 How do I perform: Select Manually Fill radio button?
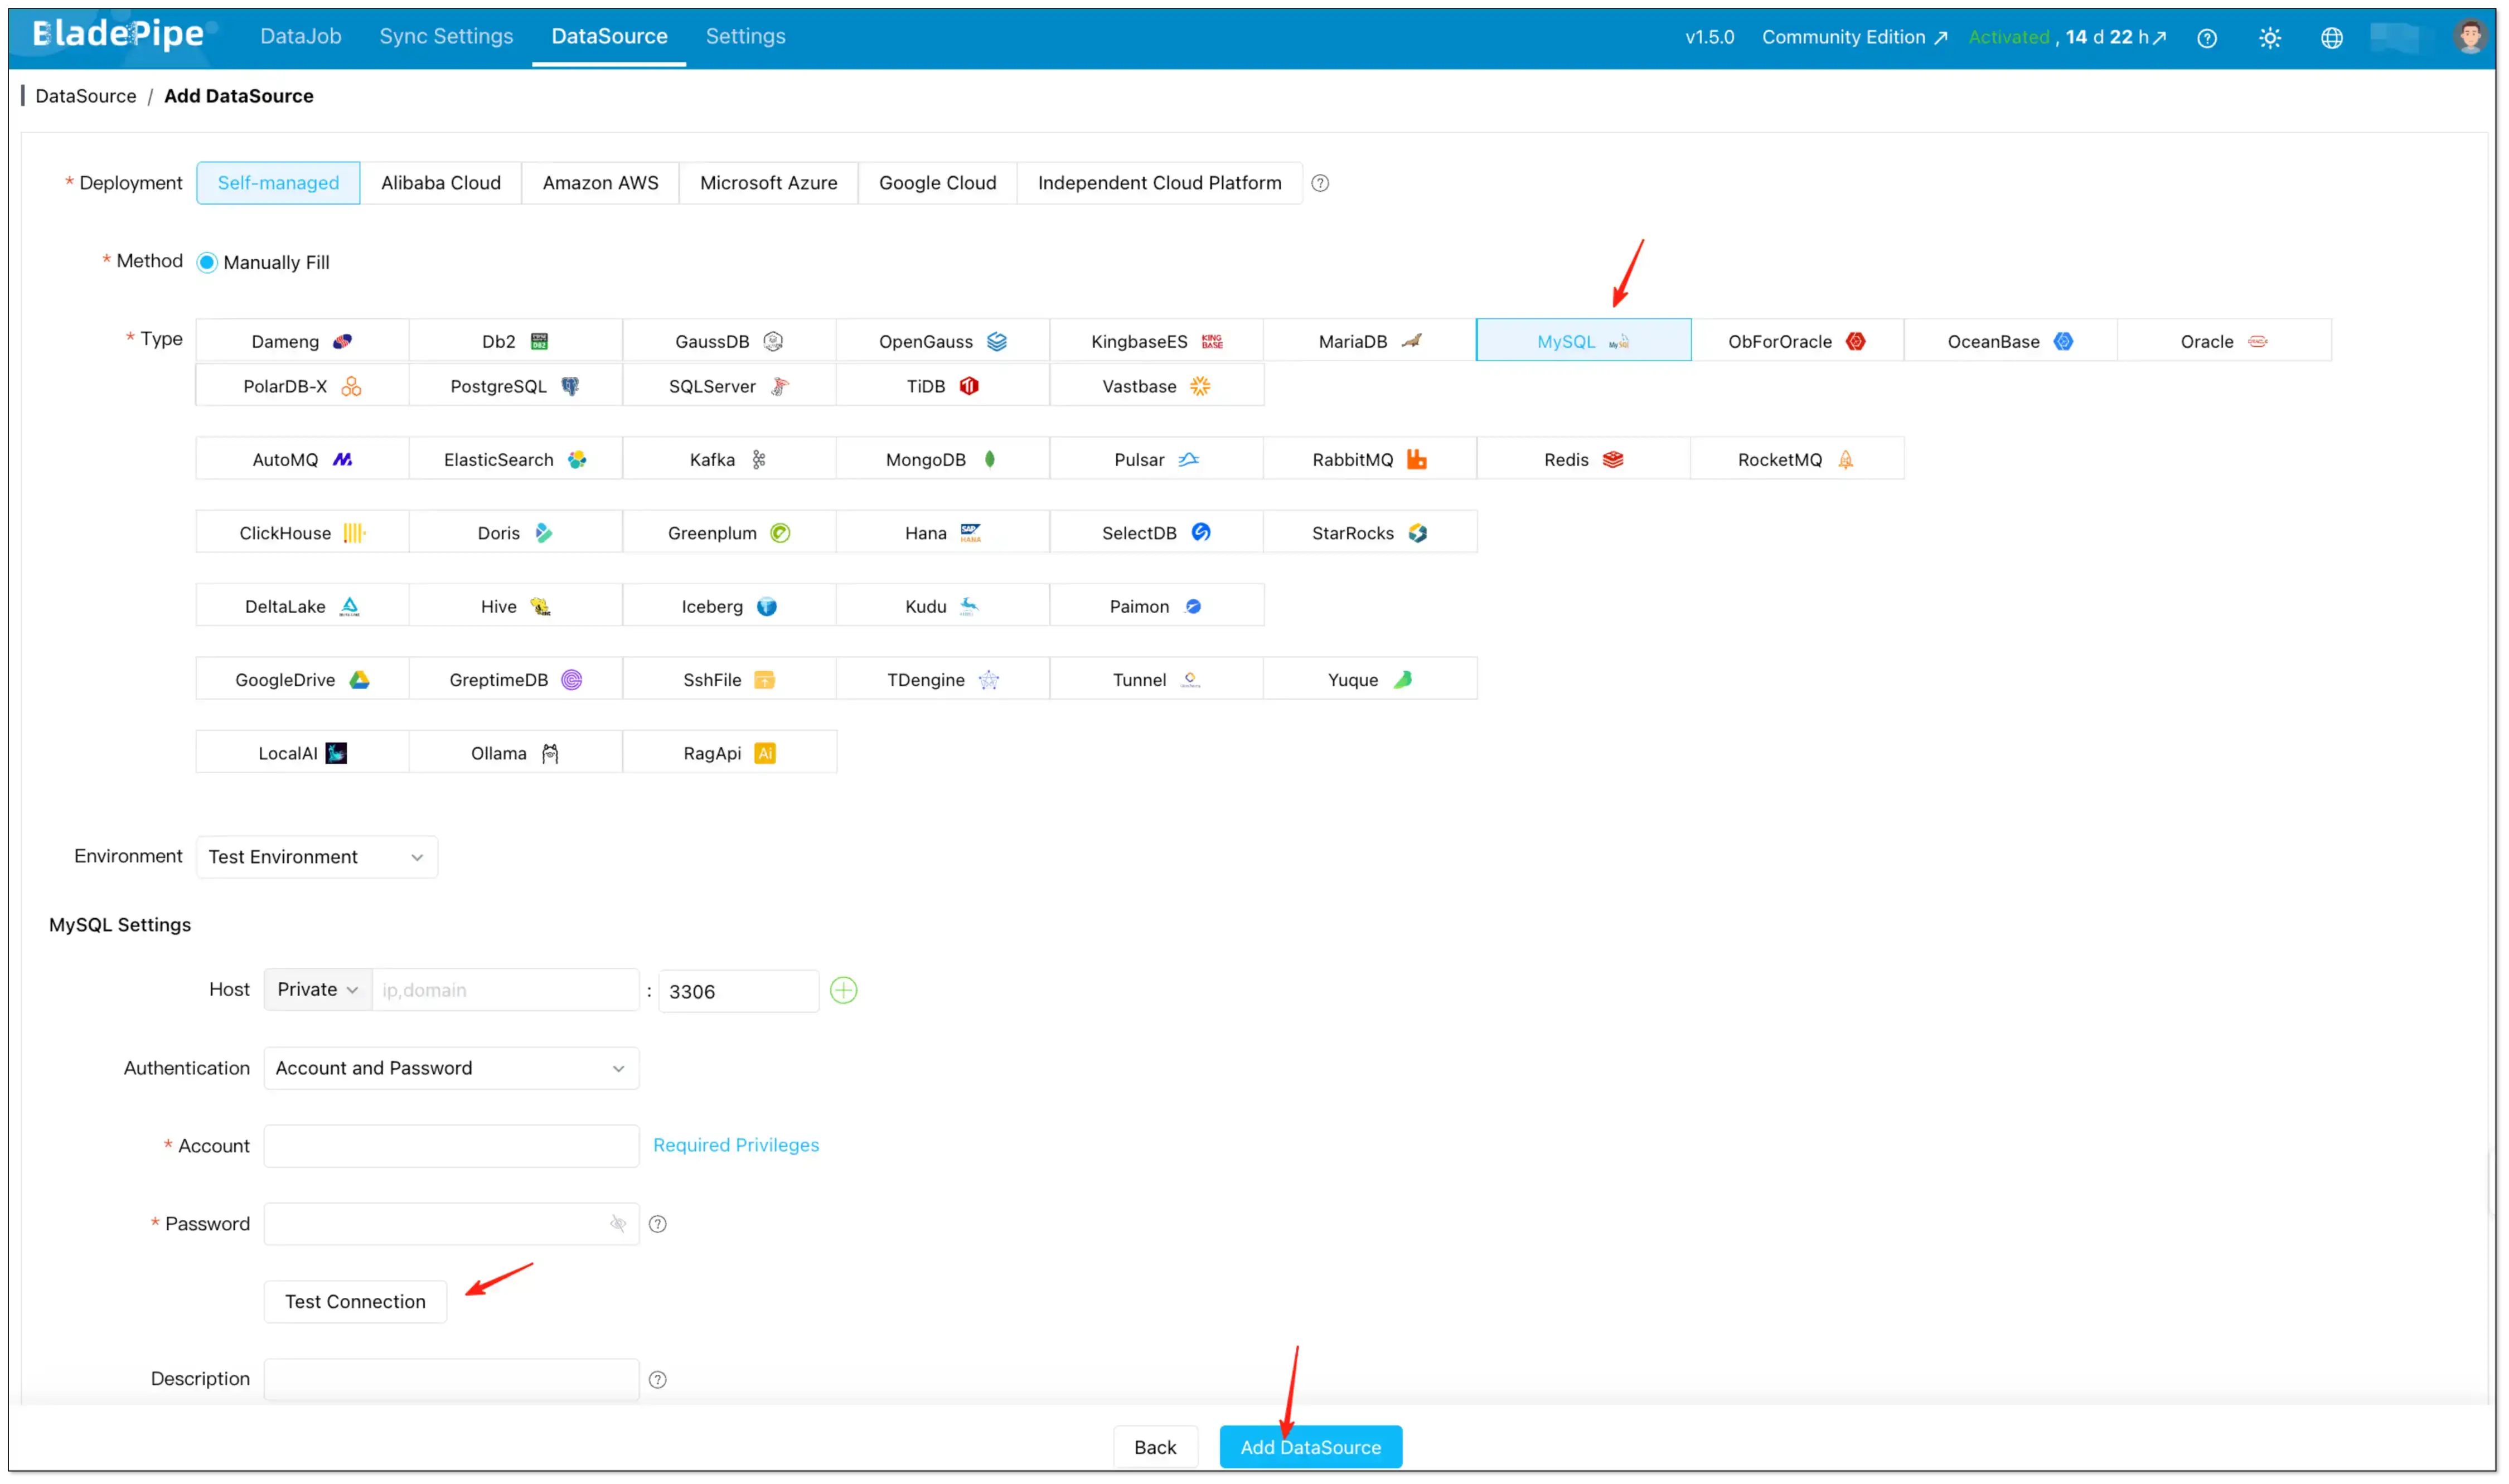(x=207, y=263)
